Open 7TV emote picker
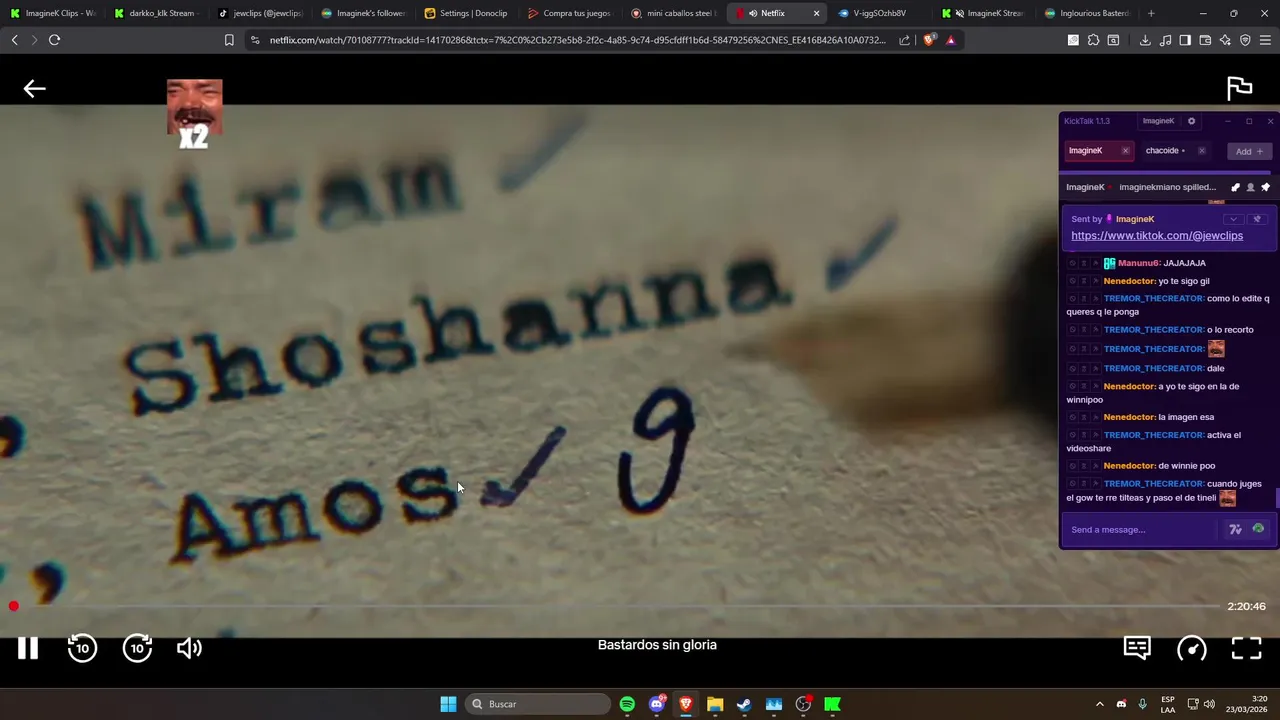The width and height of the screenshot is (1280, 720). (x=1236, y=529)
